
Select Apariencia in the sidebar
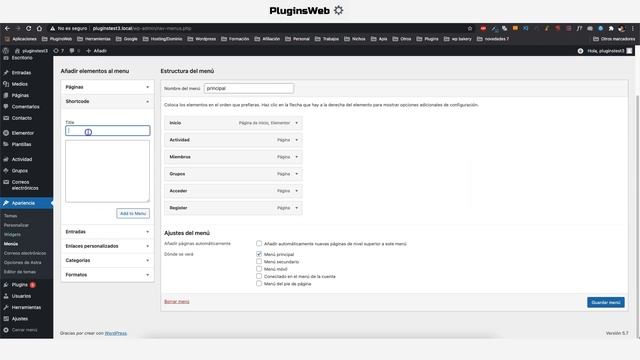point(26,203)
